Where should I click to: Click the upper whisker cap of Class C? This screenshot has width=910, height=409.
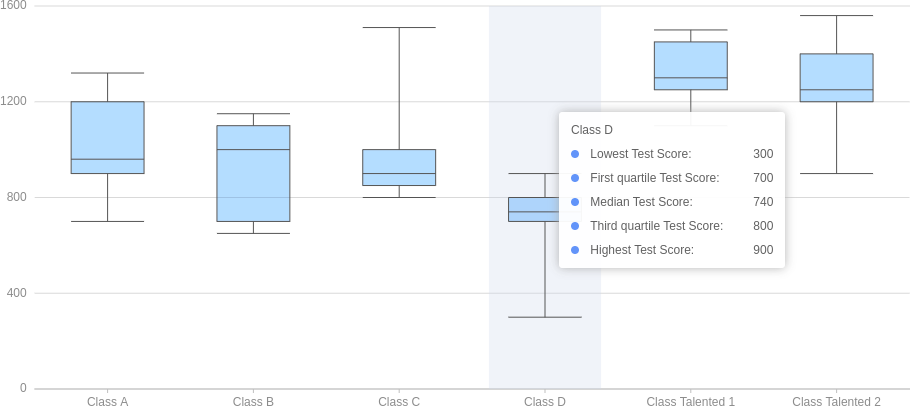click(x=399, y=28)
